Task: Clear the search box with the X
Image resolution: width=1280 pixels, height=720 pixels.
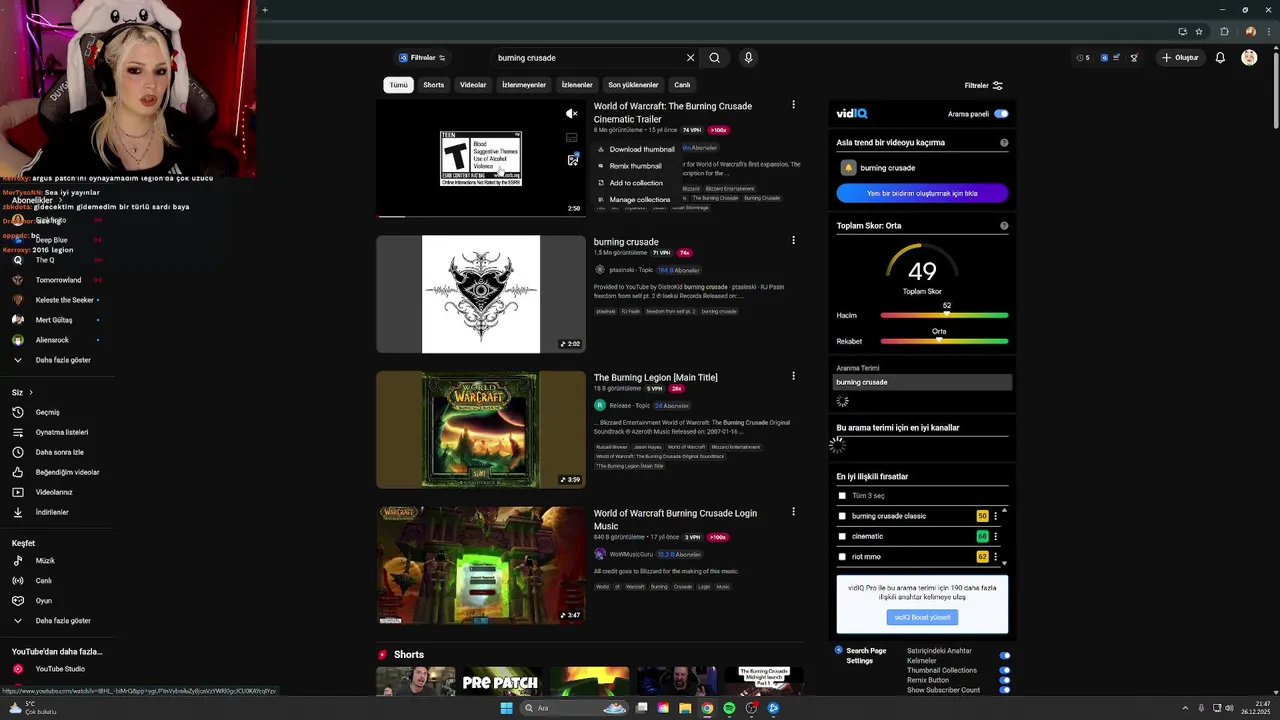Action: tap(690, 58)
